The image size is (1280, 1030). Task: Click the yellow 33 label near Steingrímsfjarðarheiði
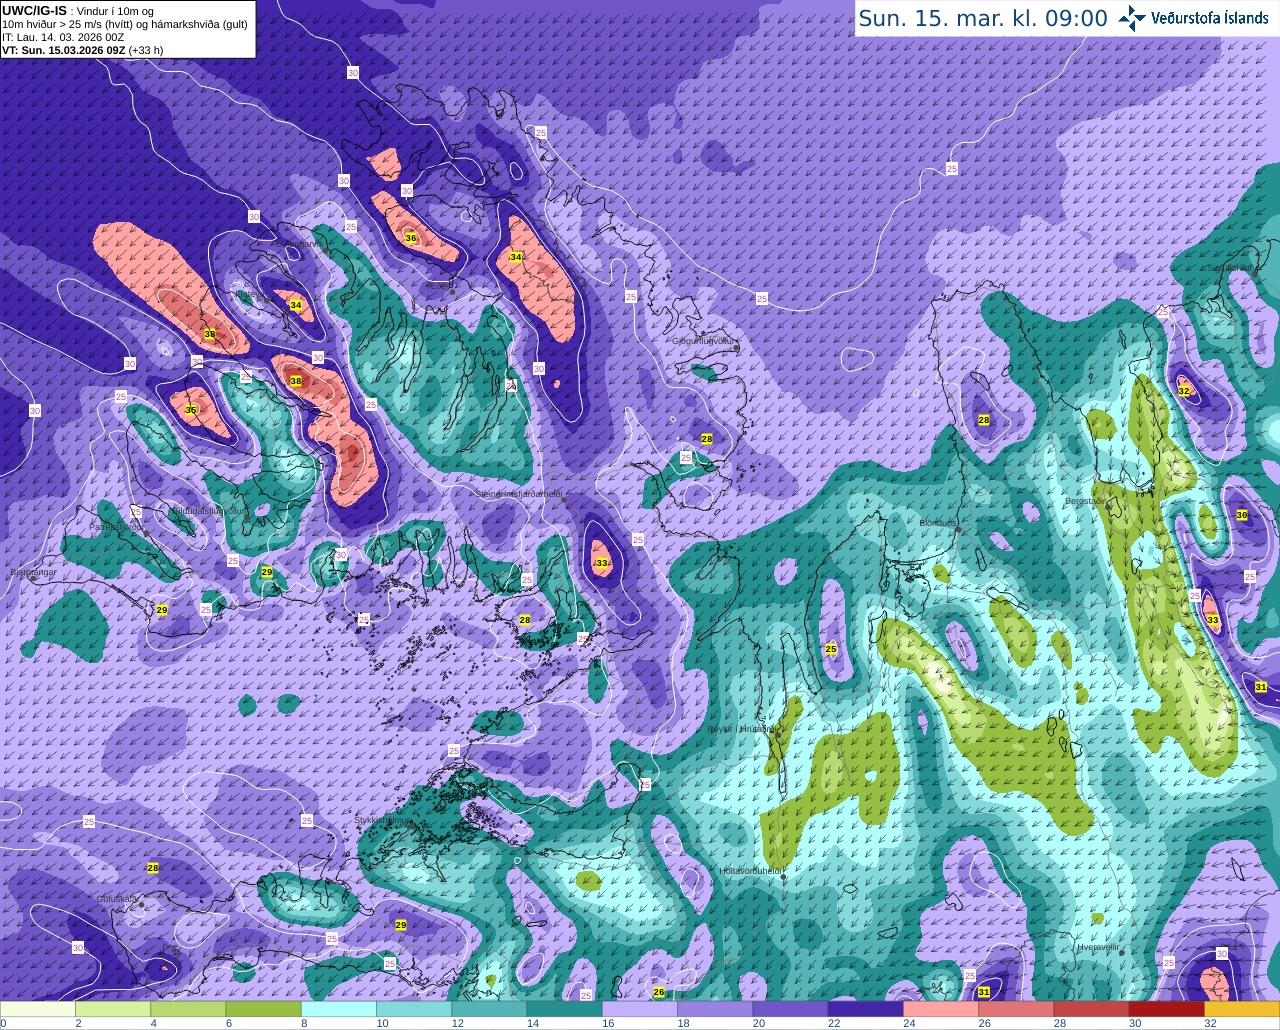tap(601, 564)
